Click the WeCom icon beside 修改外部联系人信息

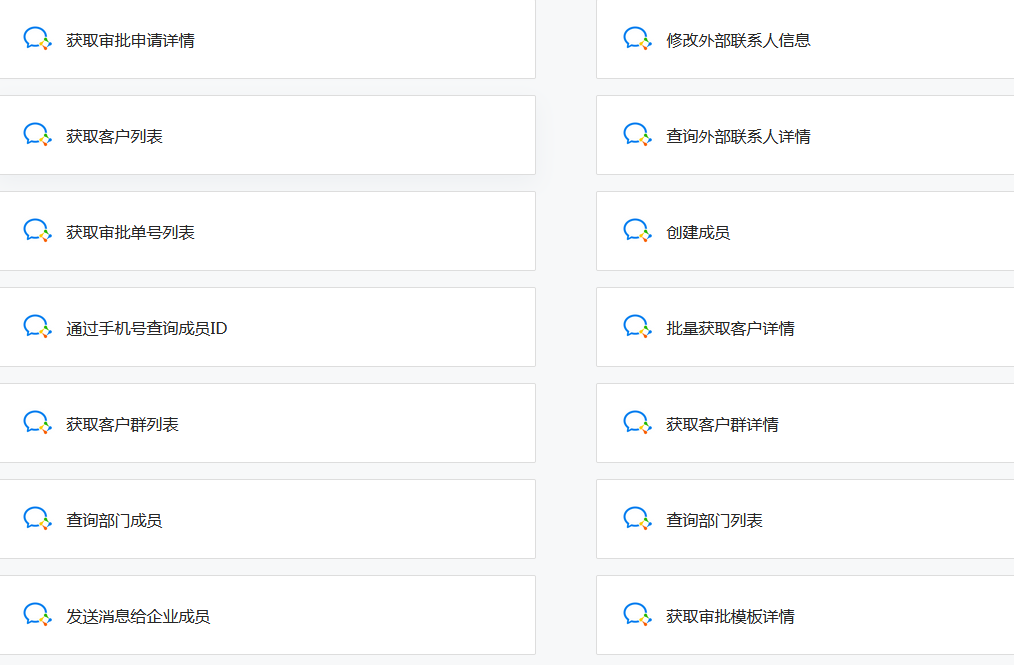638,39
